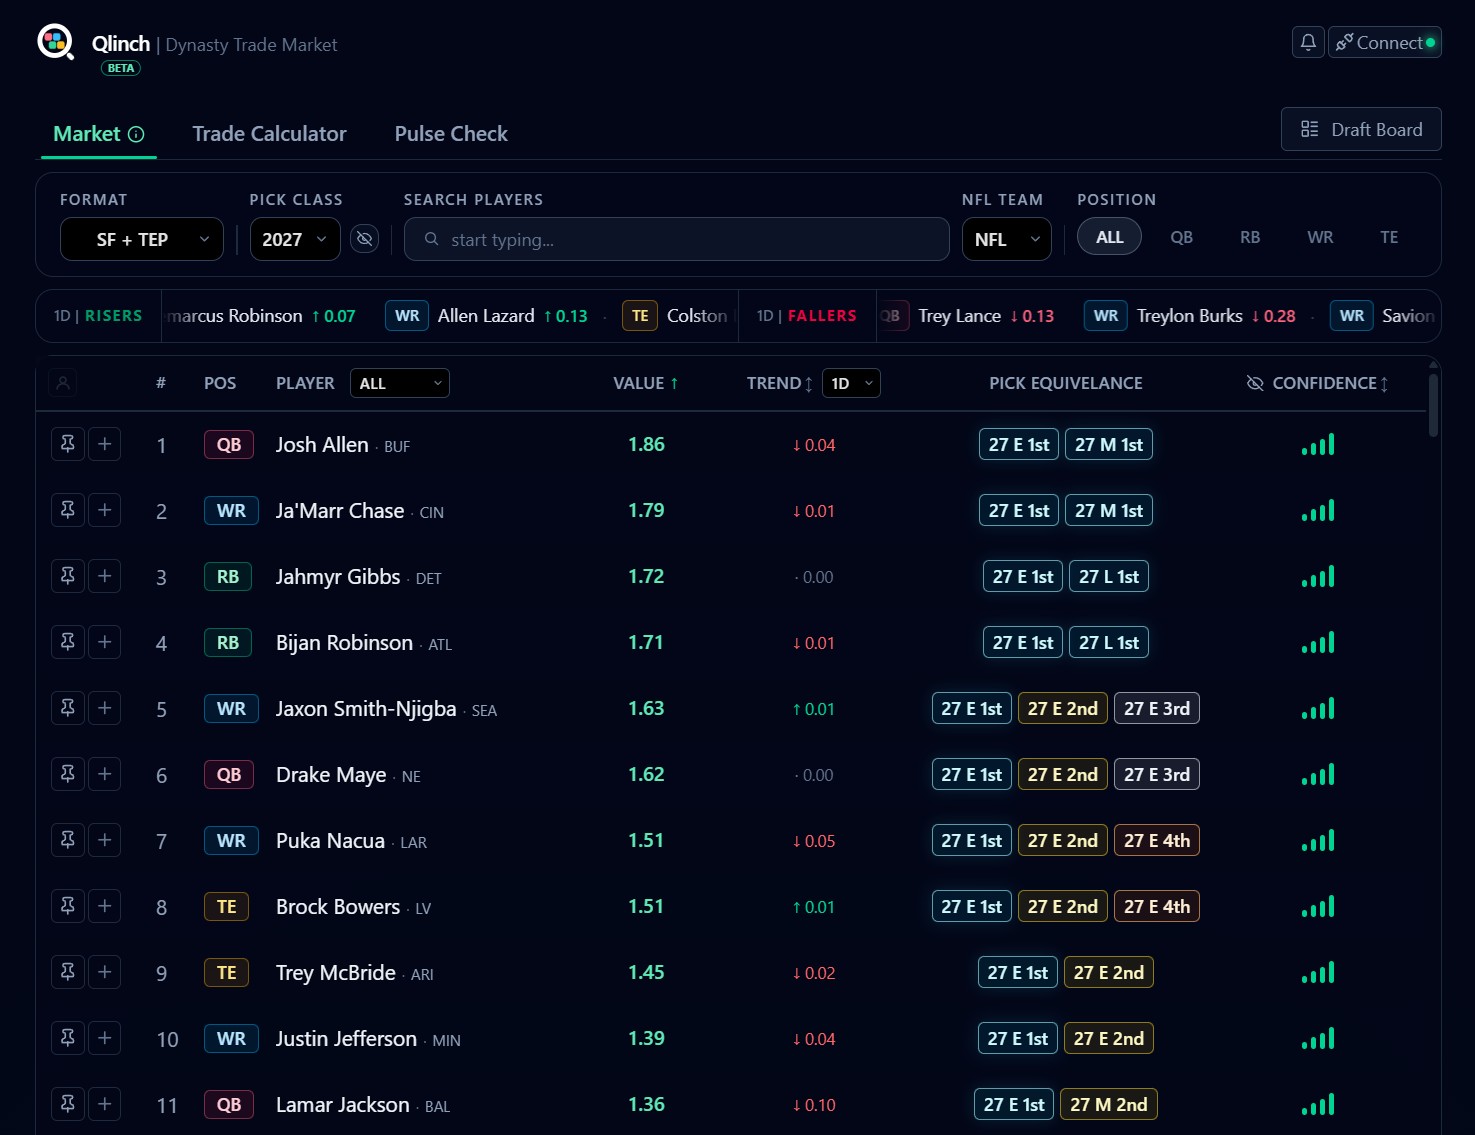Filter by RB position

pyautogui.click(x=1250, y=237)
